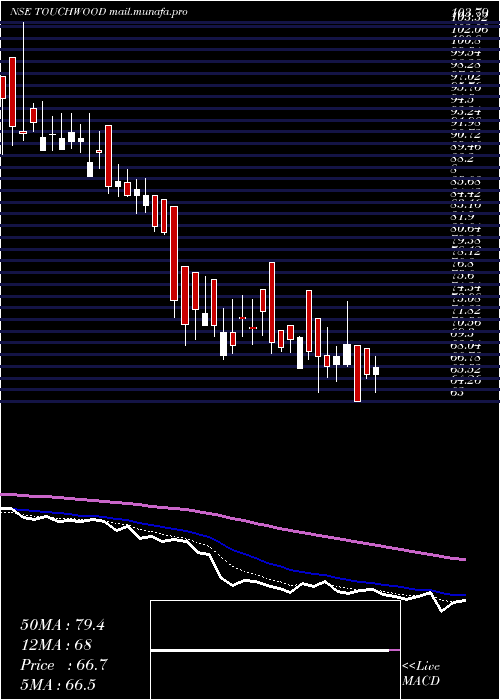
Task: Click the 64.26 price axis label
Action: [466, 381]
